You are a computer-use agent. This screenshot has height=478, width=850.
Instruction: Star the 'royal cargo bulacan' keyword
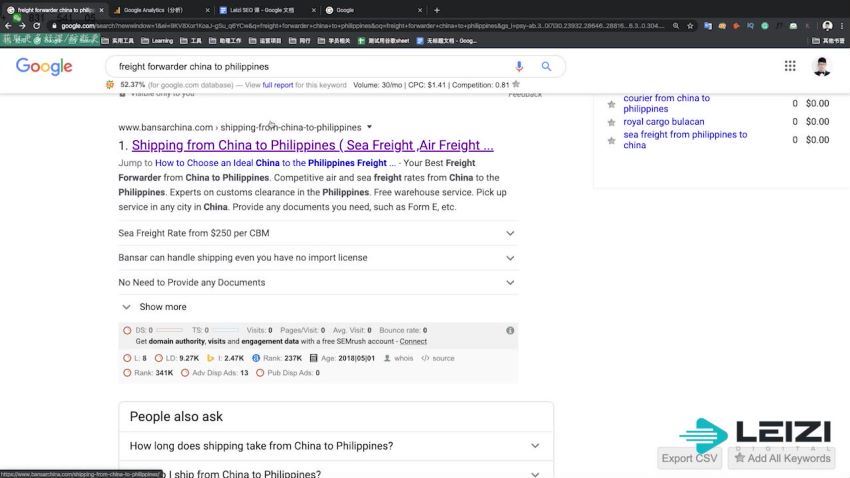(x=611, y=122)
